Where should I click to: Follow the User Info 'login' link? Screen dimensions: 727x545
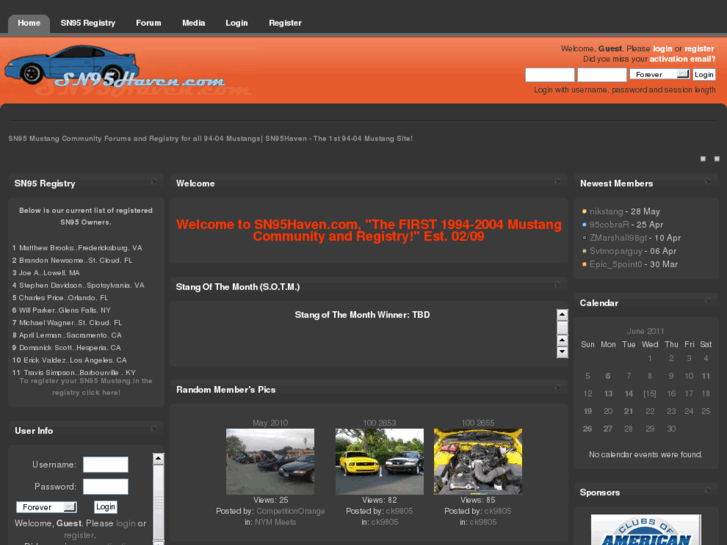126,523
